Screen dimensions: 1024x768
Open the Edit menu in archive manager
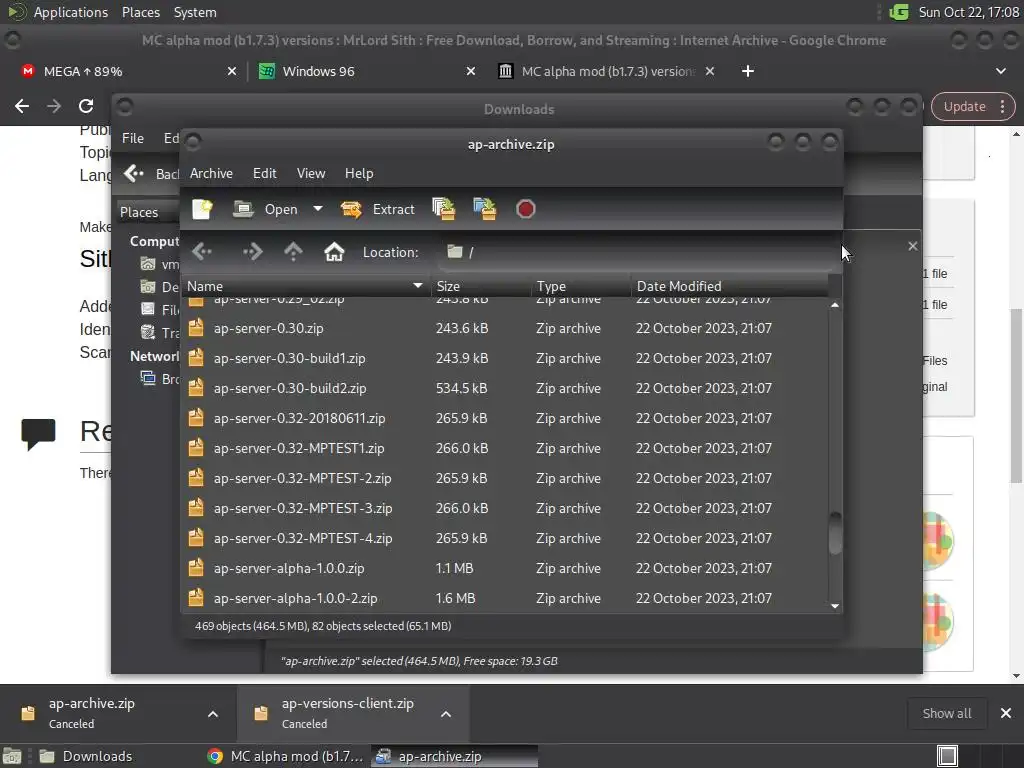(264, 173)
